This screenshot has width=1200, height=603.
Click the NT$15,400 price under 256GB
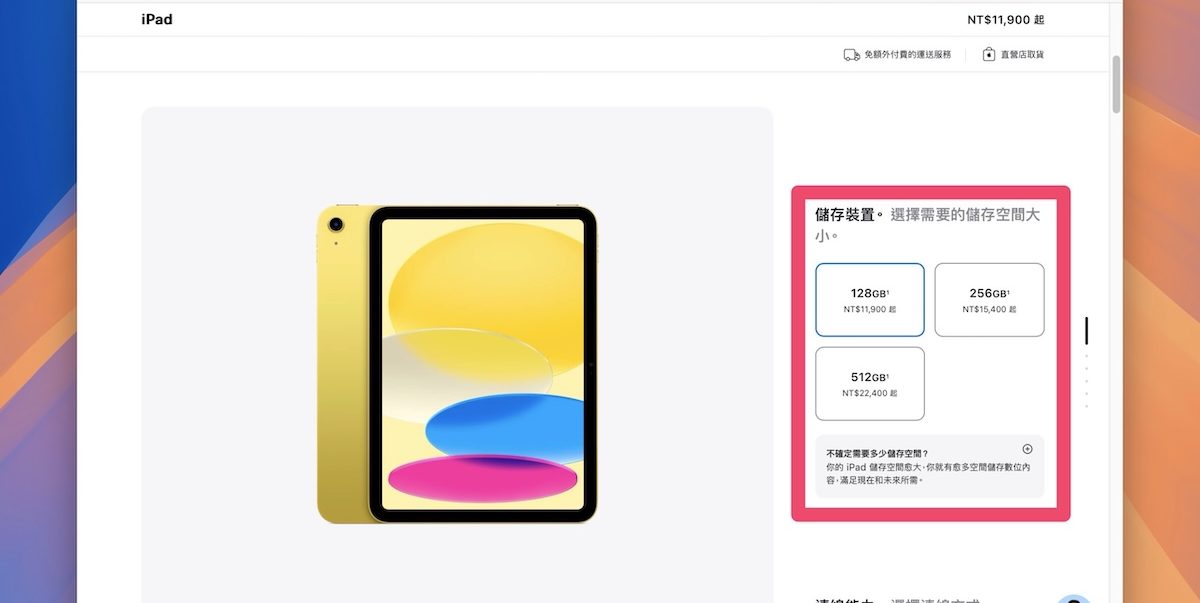(x=989, y=310)
